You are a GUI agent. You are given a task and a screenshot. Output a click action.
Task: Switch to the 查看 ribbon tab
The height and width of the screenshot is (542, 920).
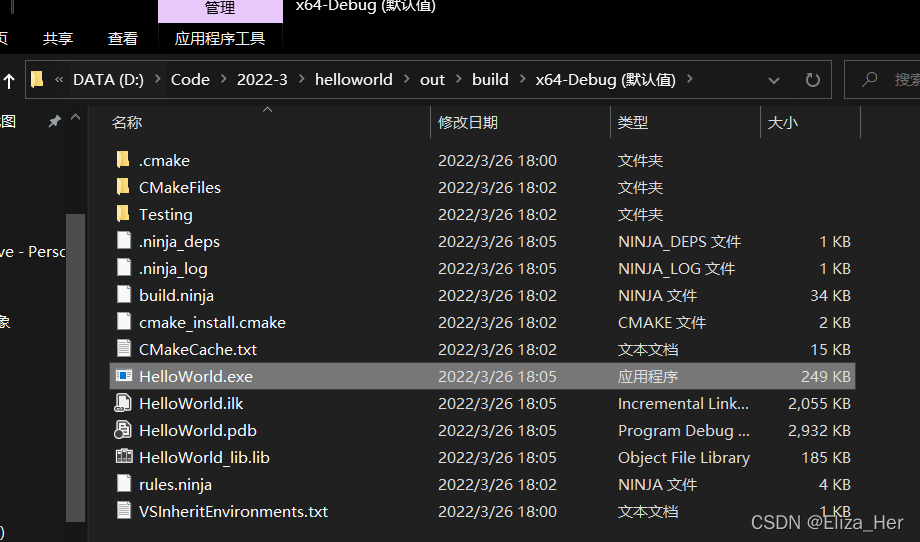click(x=123, y=39)
